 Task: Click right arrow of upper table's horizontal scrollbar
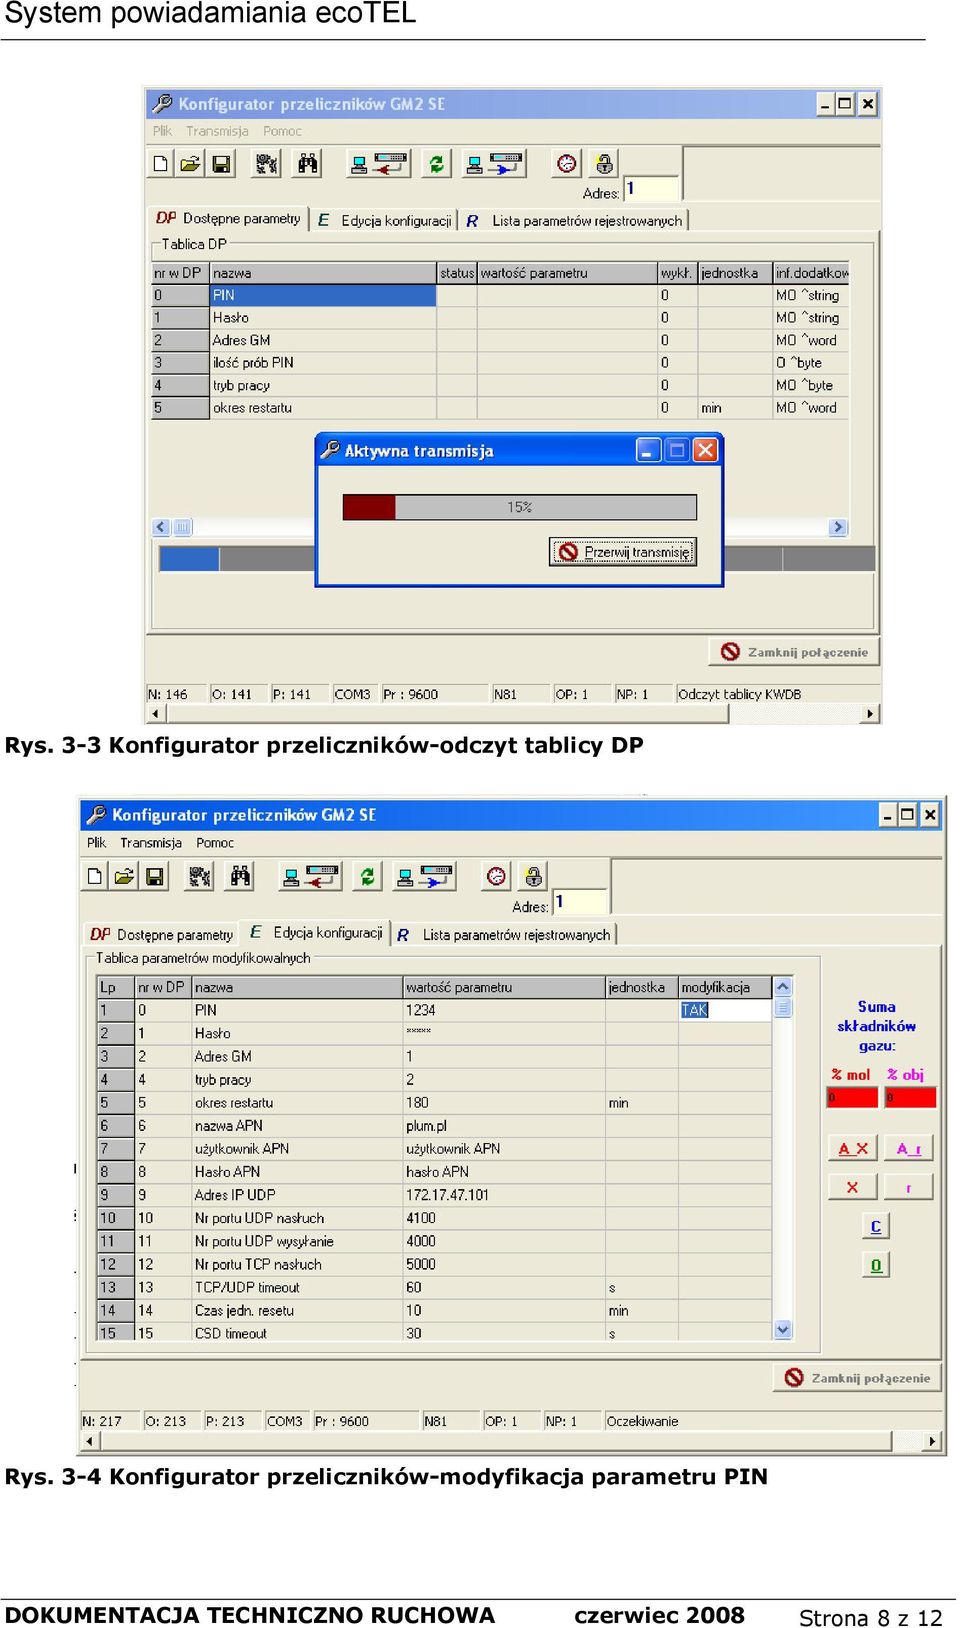click(x=838, y=527)
